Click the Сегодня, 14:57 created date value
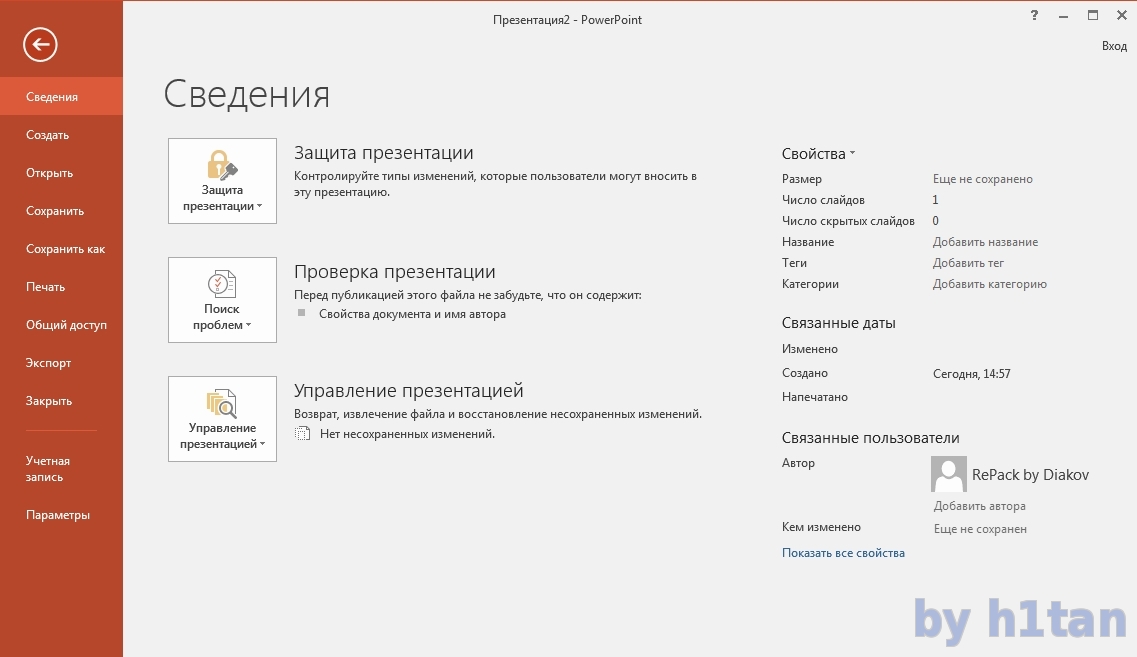Image resolution: width=1137 pixels, height=657 pixels. click(x=972, y=374)
